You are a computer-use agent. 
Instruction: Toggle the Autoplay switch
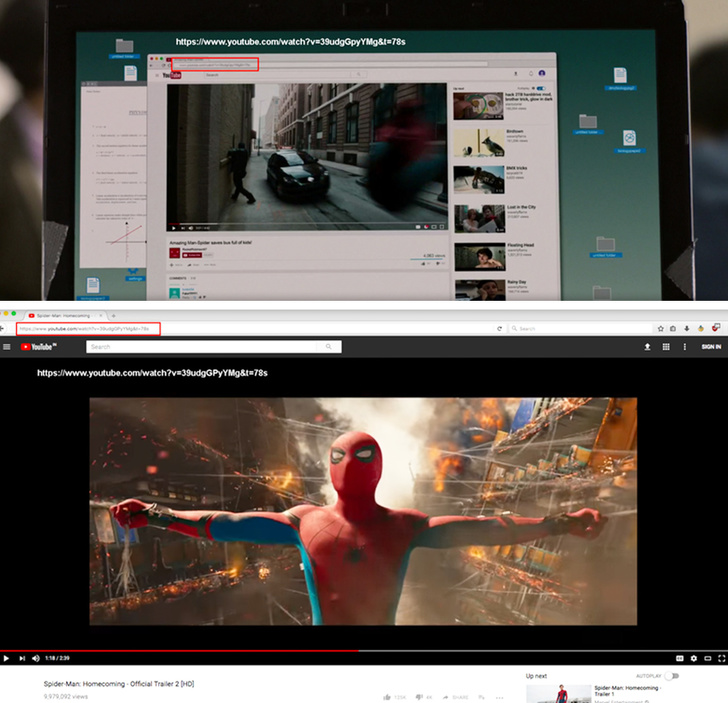click(x=671, y=676)
